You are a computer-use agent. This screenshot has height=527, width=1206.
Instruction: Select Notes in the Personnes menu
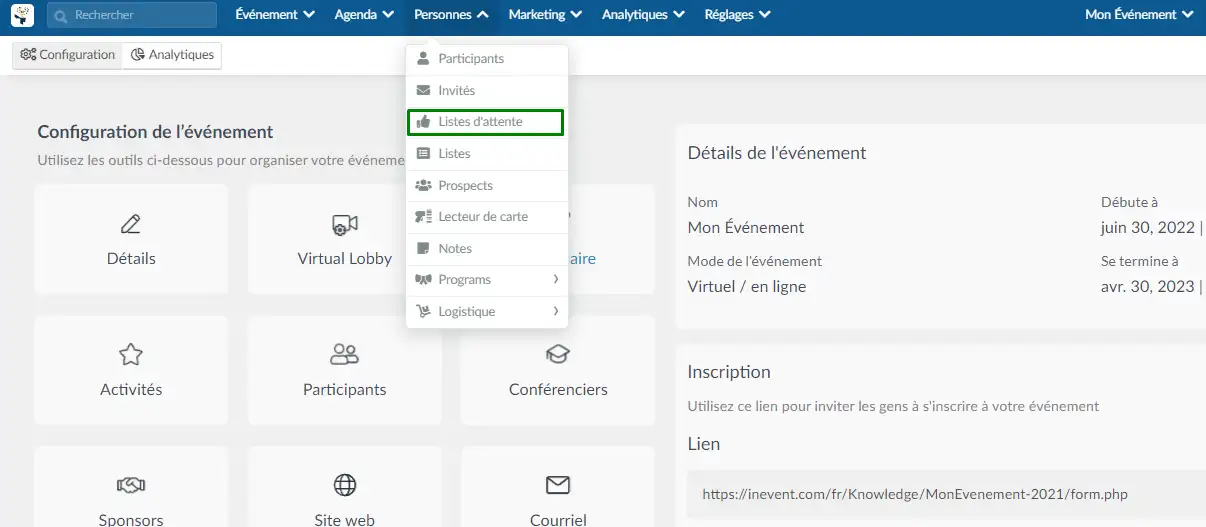pyautogui.click(x=487, y=249)
